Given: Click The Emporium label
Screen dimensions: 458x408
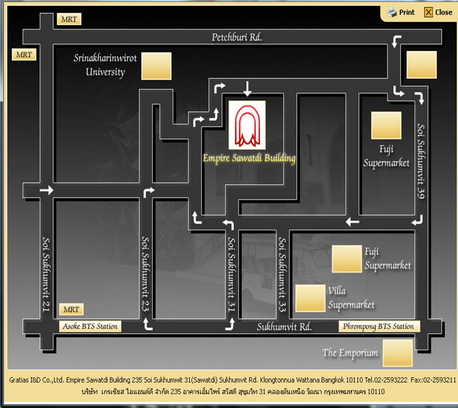Looking at the screenshot, I should pos(350,353).
